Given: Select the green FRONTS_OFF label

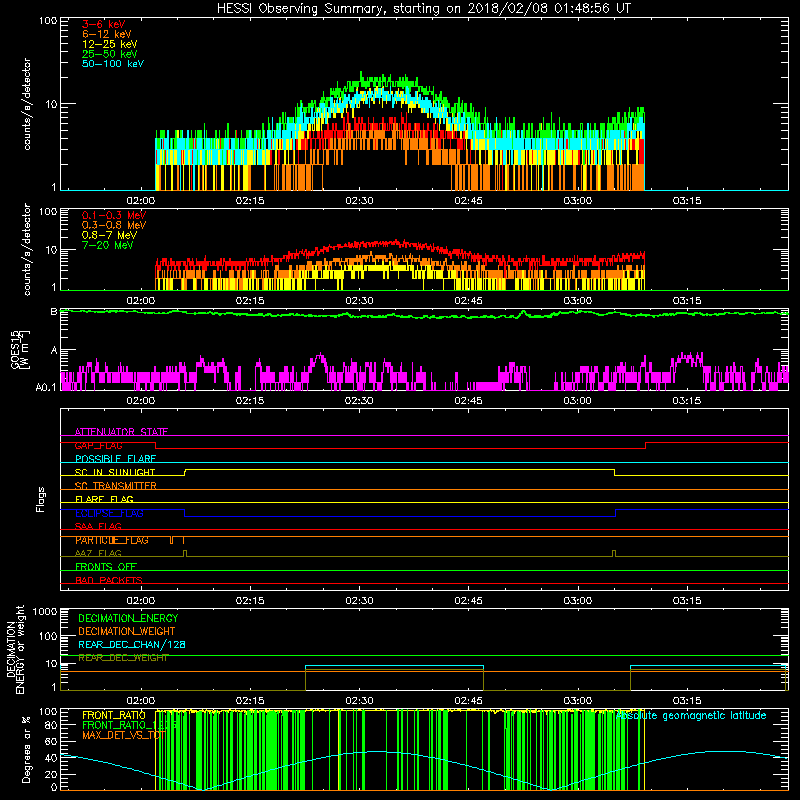Looking at the screenshot, I should [106, 567].
